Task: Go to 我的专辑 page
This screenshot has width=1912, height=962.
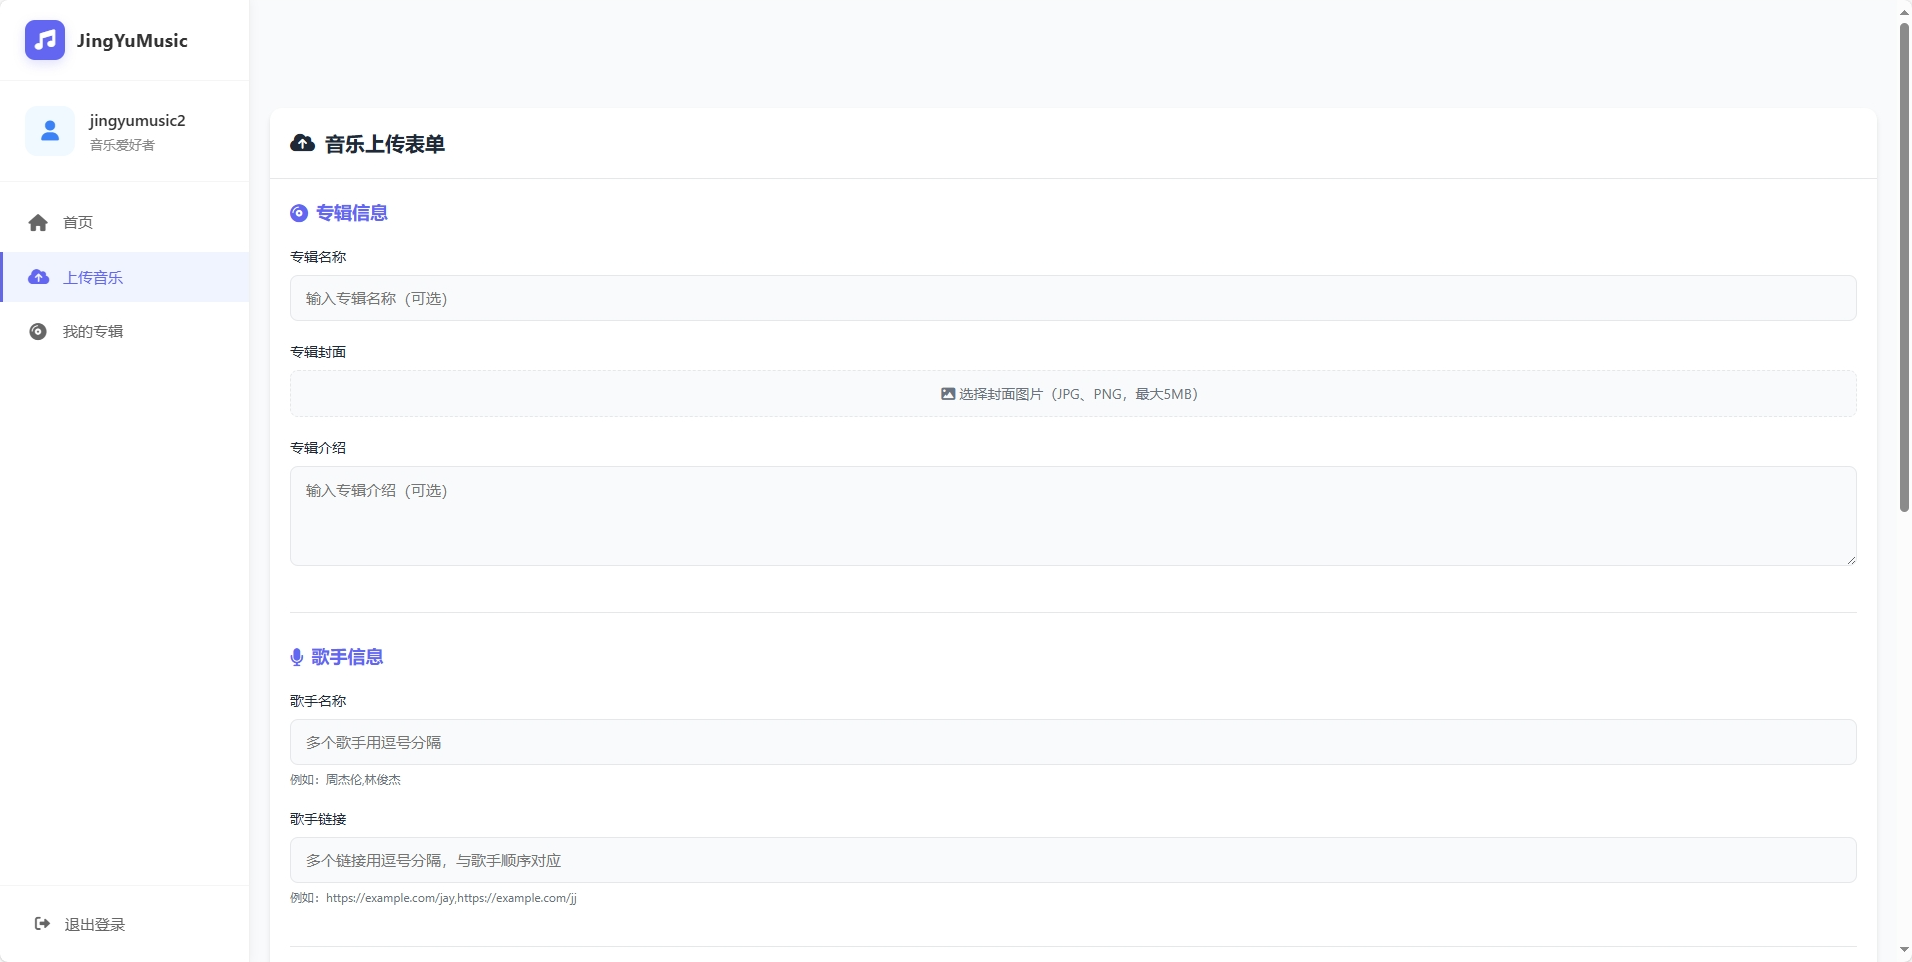Action: [x=93, y=332]
